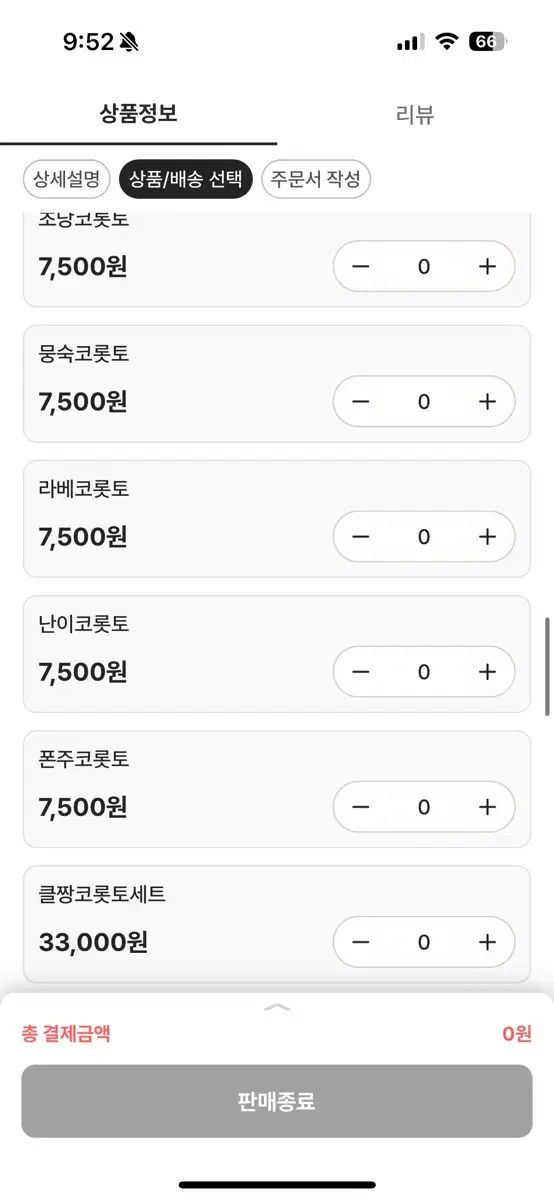554x1200 pixels.
Task: Tap the gray 판매종료 button
Action: (x=277, y=1101)
